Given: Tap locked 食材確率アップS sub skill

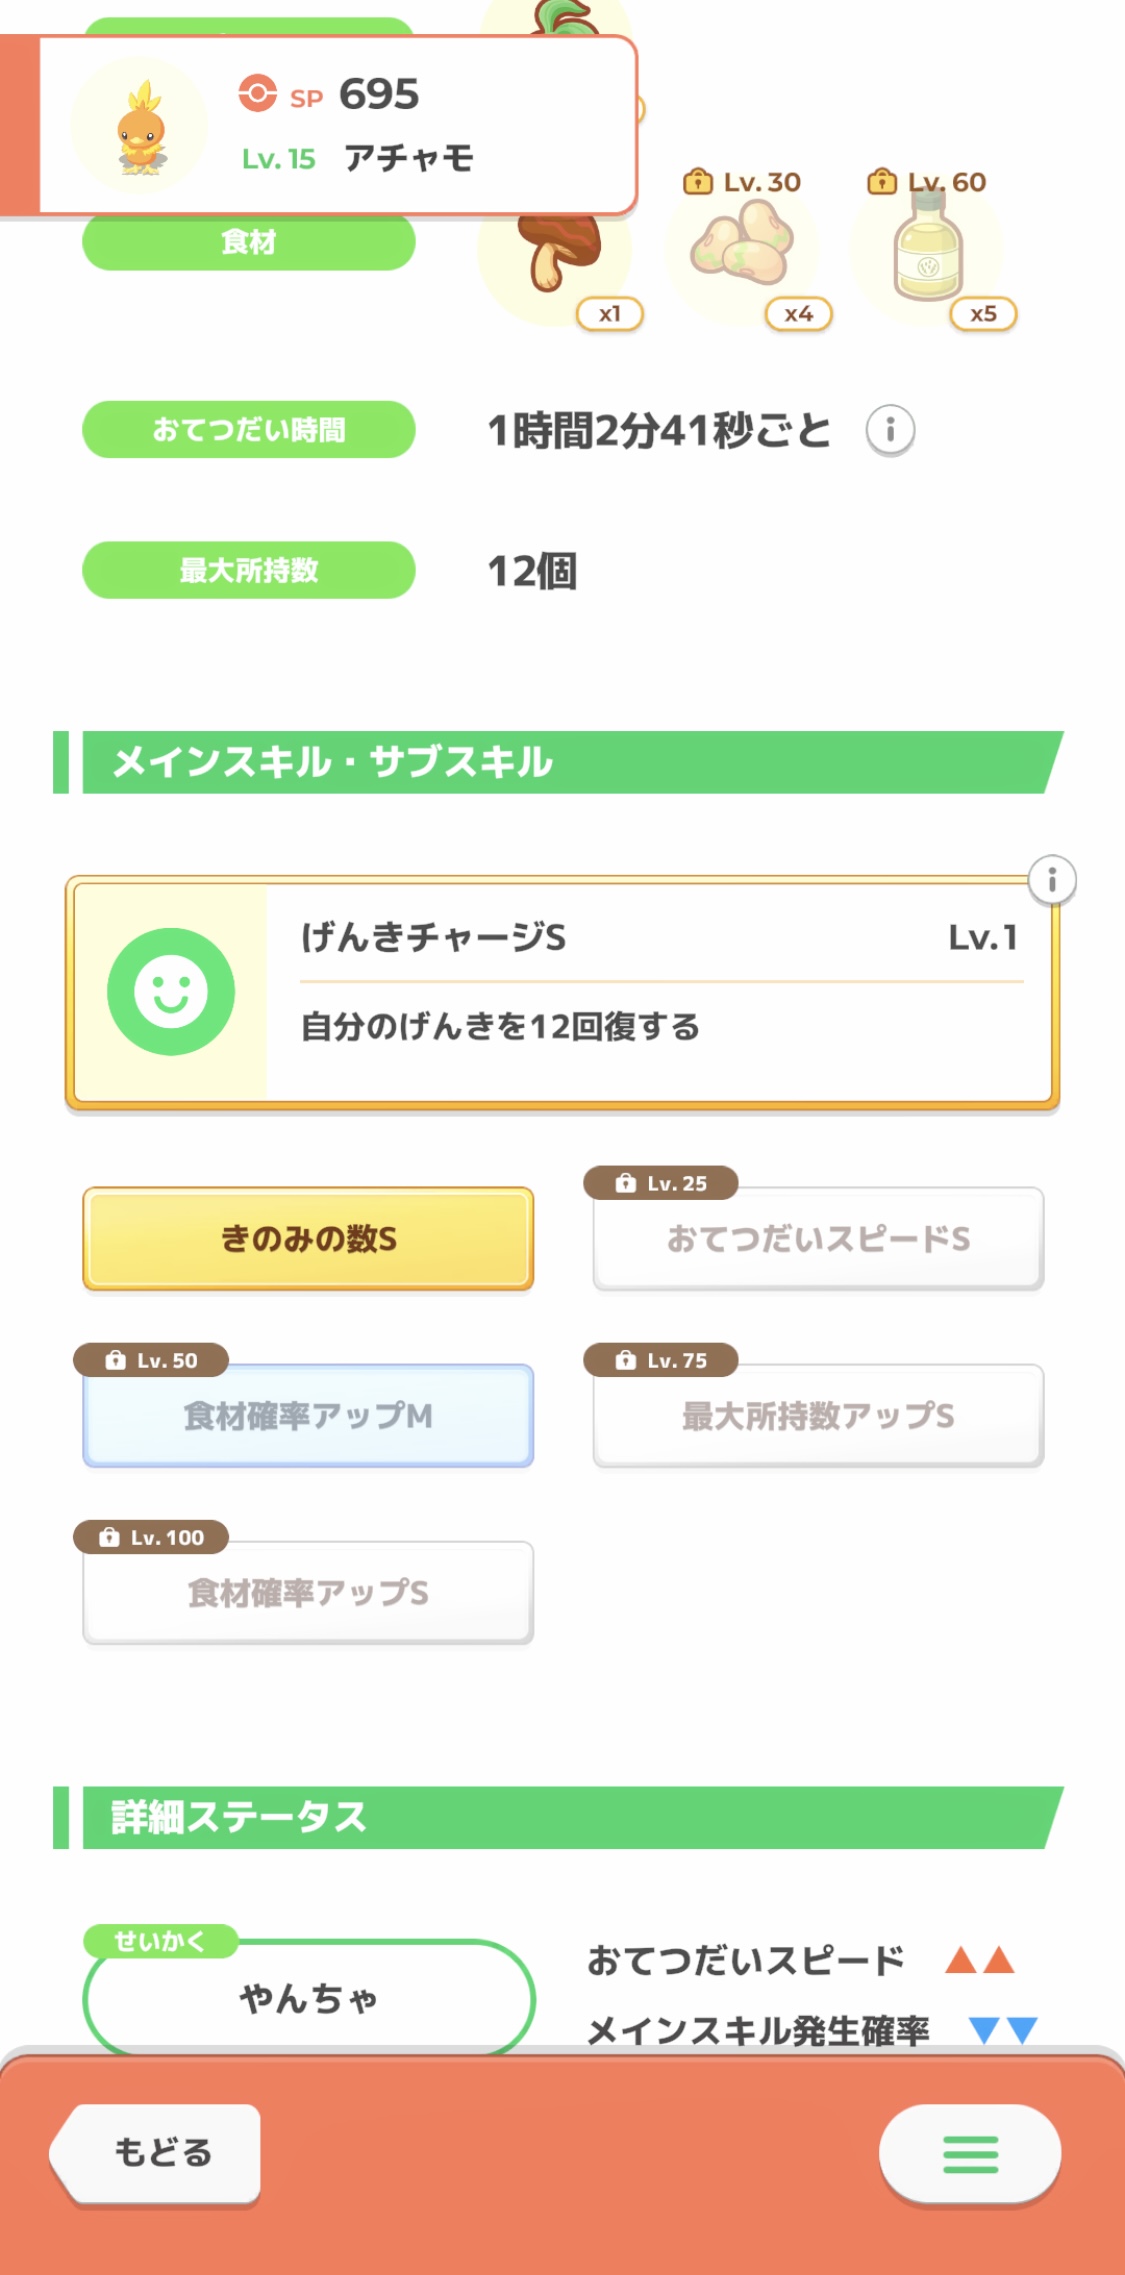Looking at the screenshot, I should (x=308, y=1593).
